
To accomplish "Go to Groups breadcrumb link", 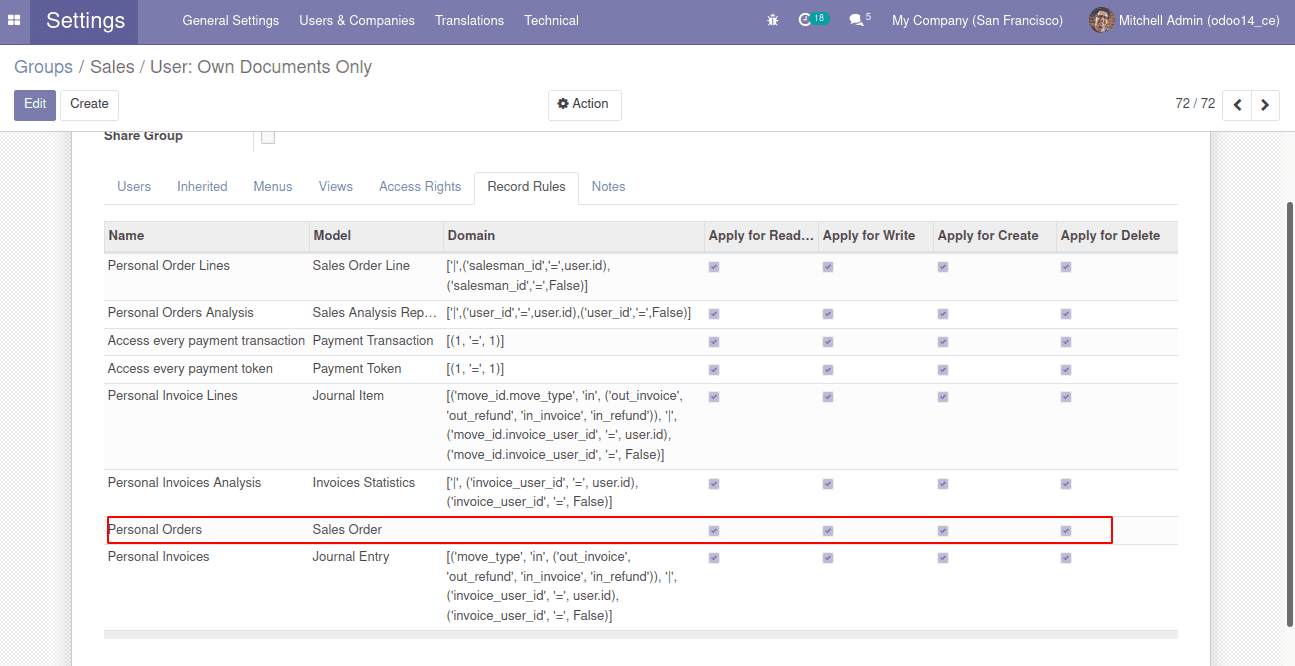I will point(43,67).
